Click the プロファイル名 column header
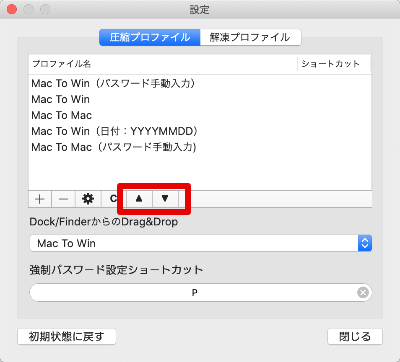This screenshot has width=400, height=362. point(163,64)
